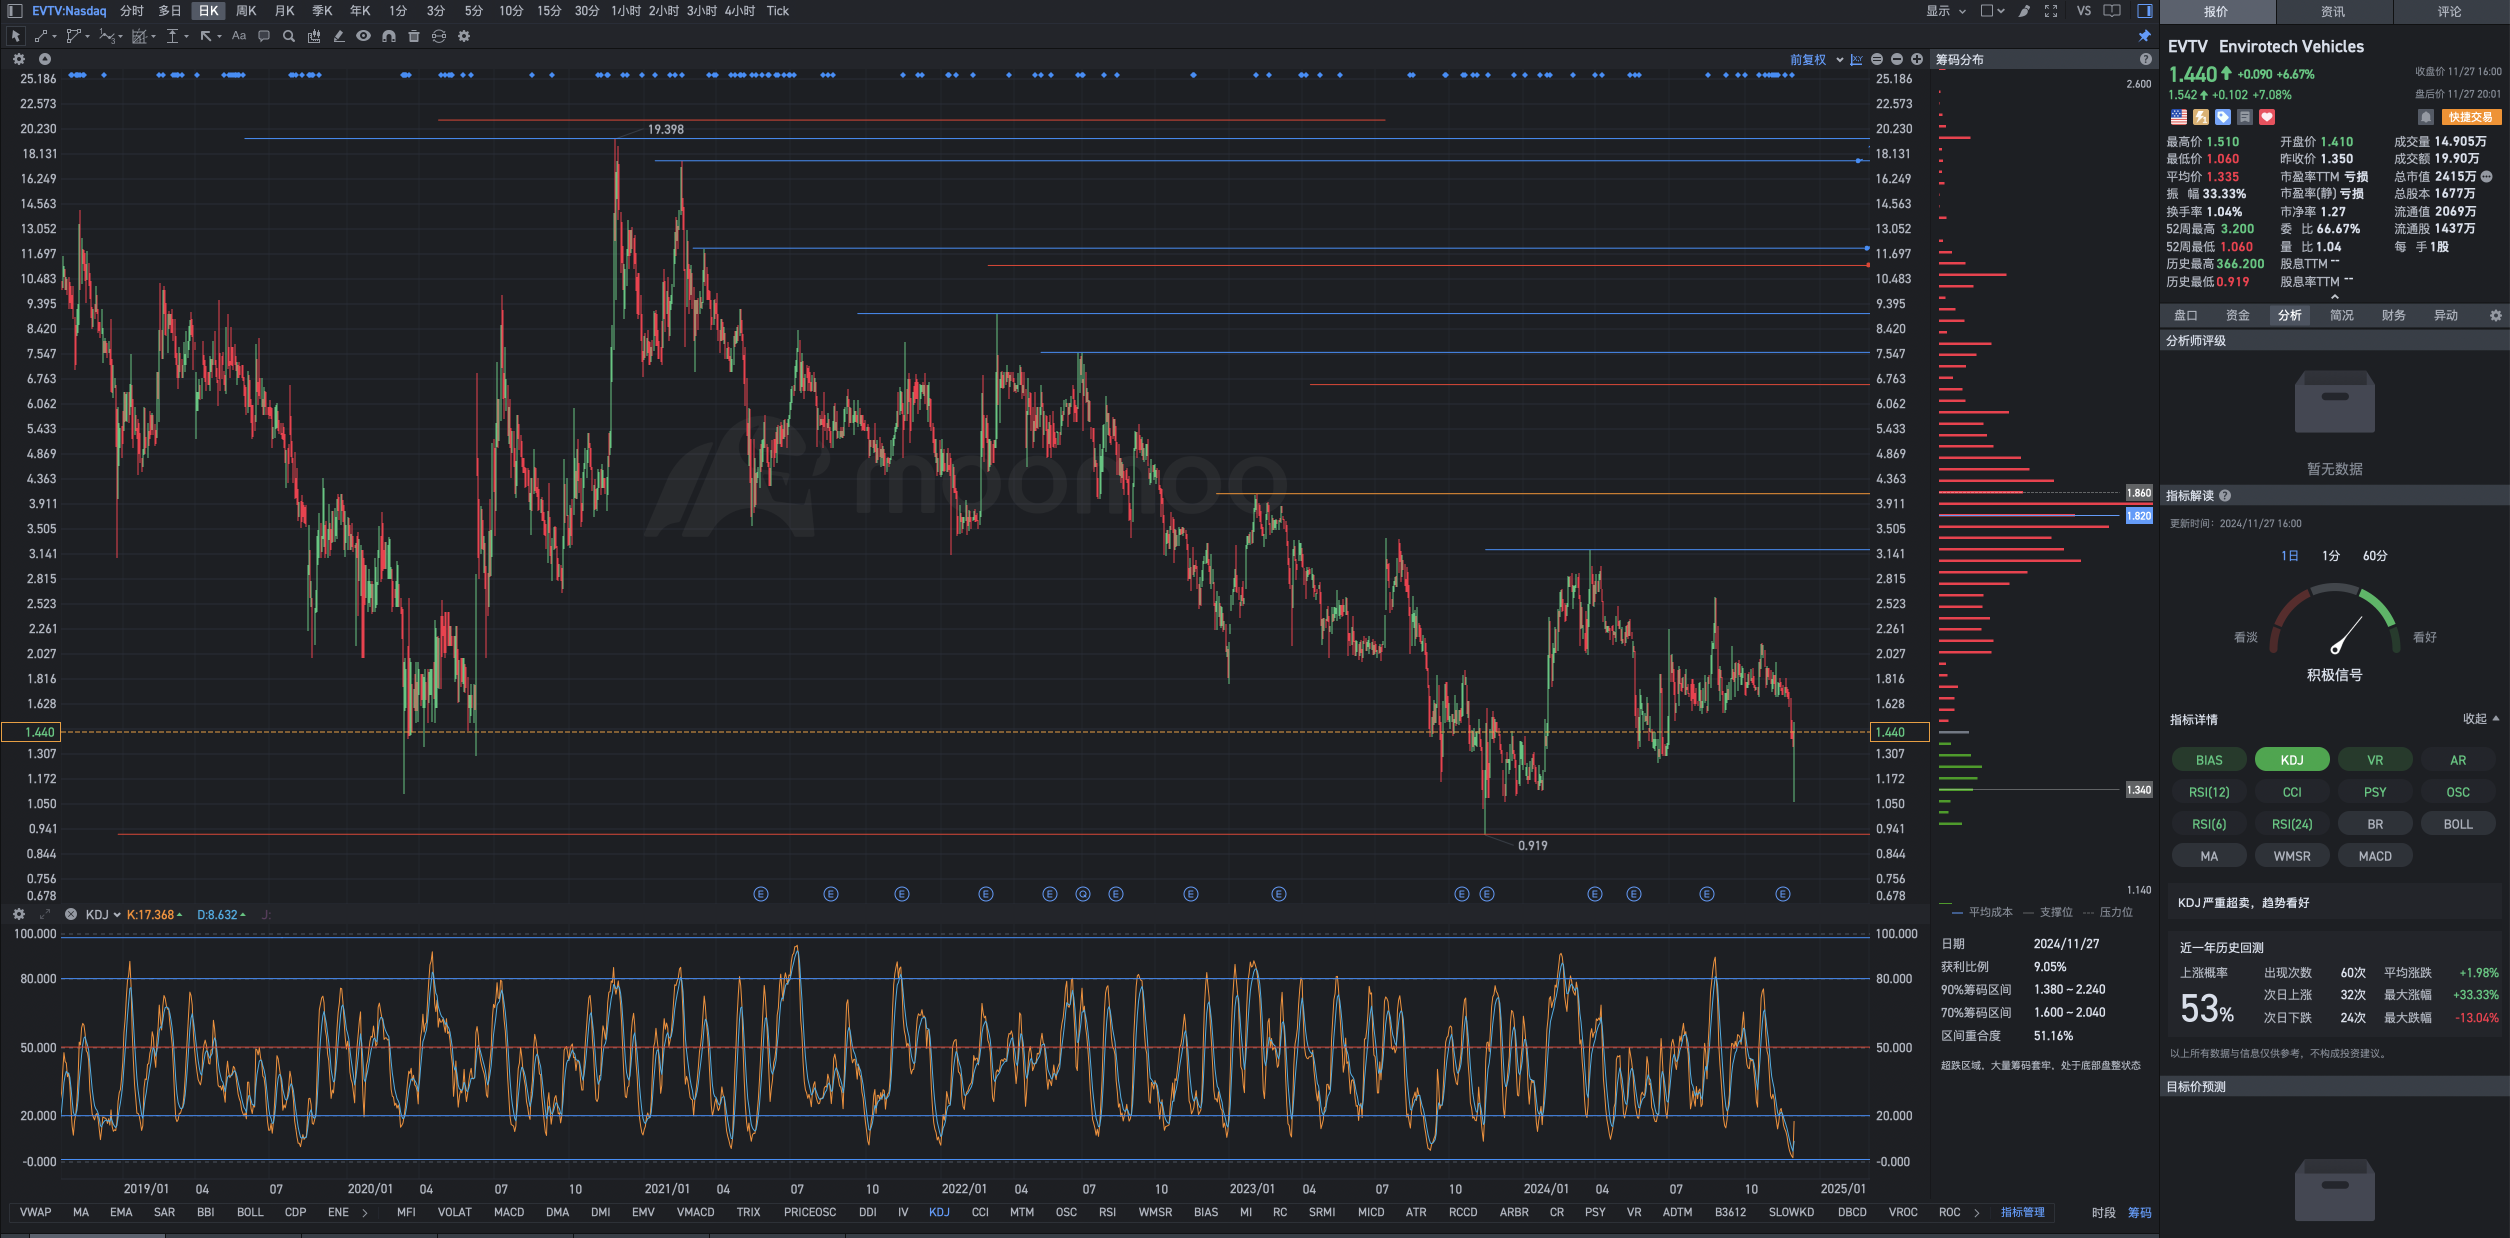Select the BIAS indicator pill

point(2209,760)
